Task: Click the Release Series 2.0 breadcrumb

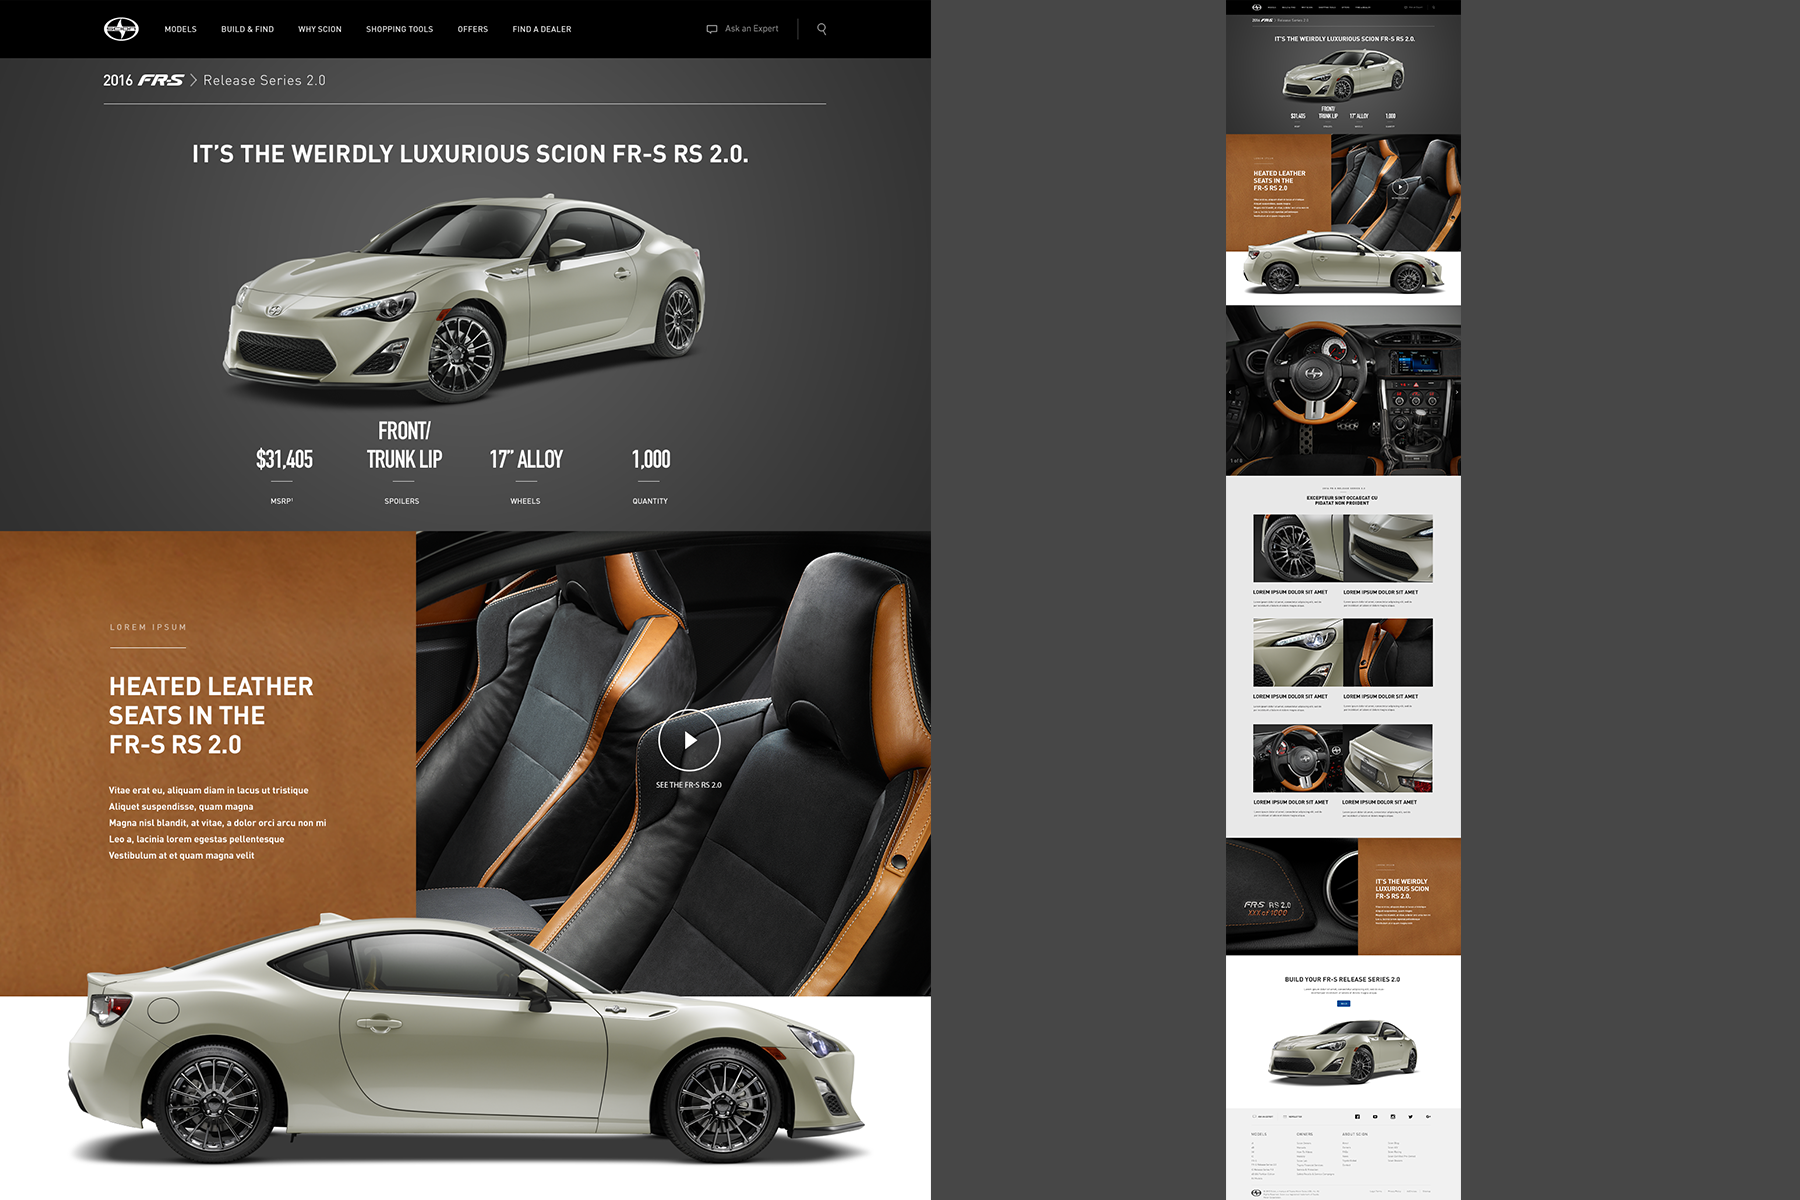Action: (264, 80)
